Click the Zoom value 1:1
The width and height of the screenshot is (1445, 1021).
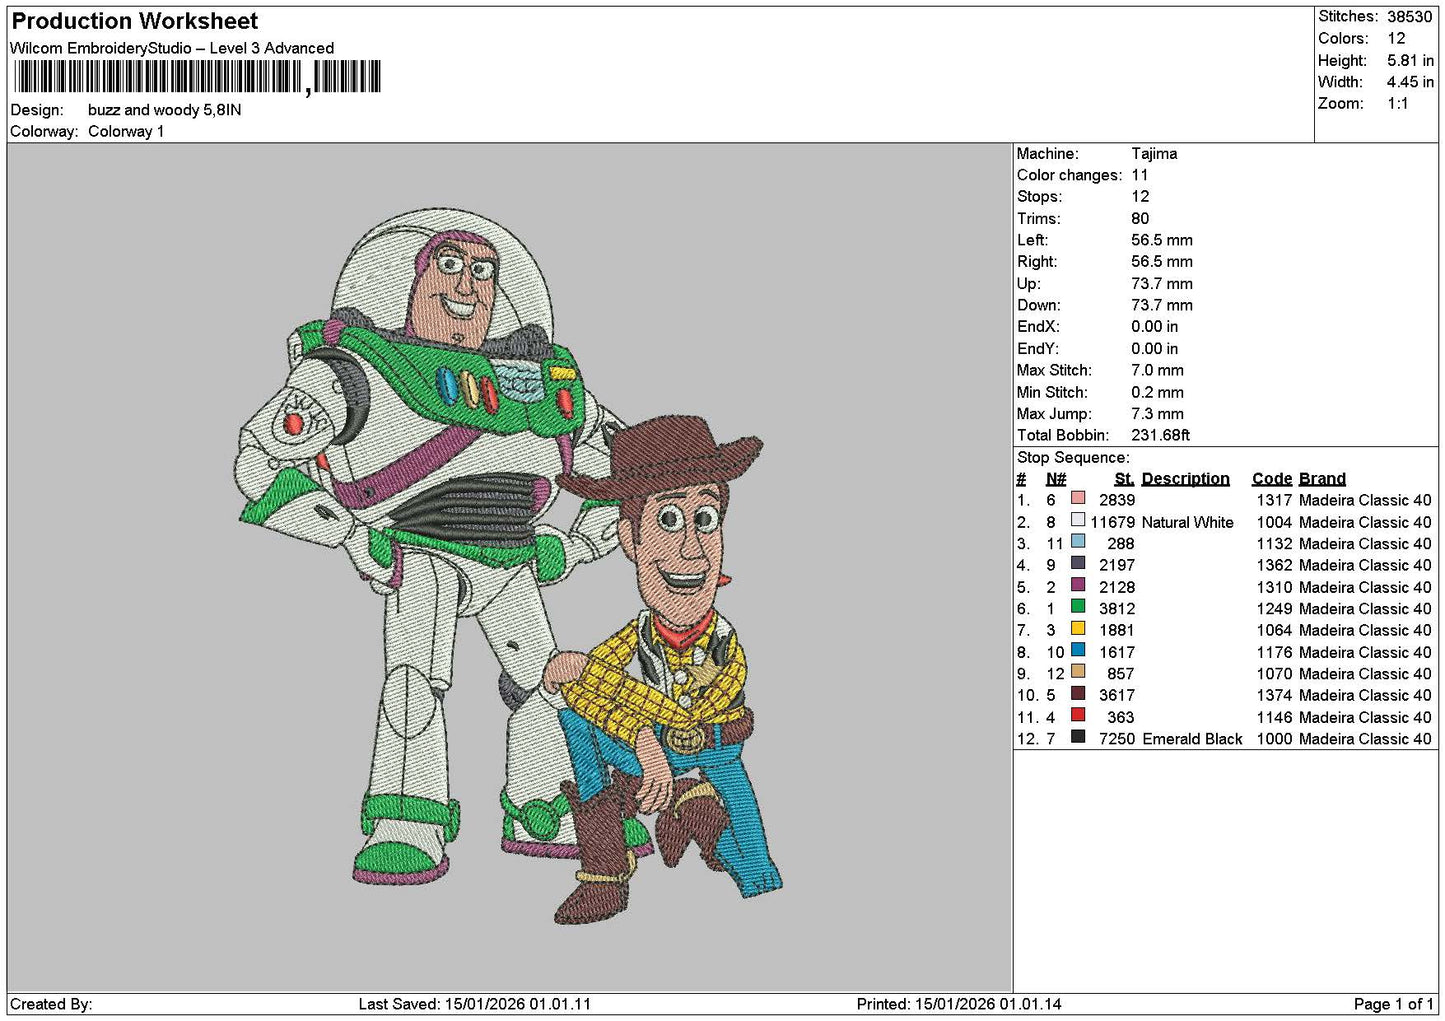pos(1398,104)
